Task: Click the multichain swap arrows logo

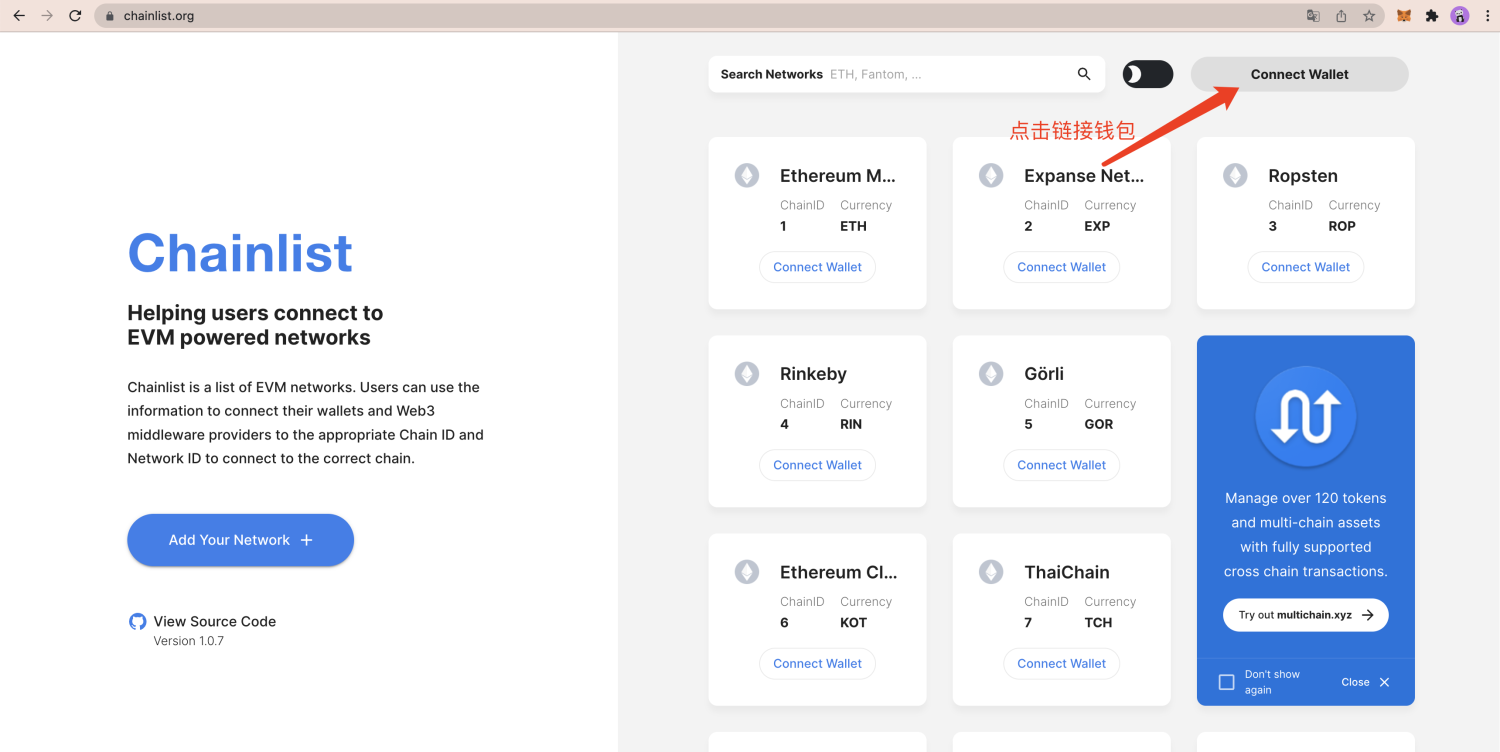Action: click(x=1305, y=417)
